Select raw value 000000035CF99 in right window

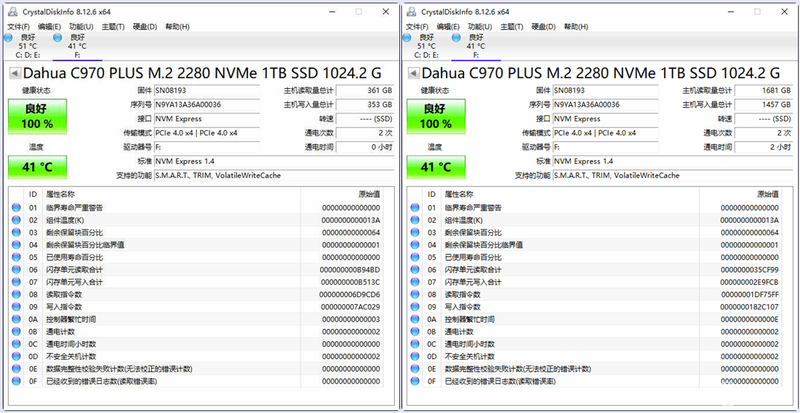pyautogui.click(x=749, y=270)
